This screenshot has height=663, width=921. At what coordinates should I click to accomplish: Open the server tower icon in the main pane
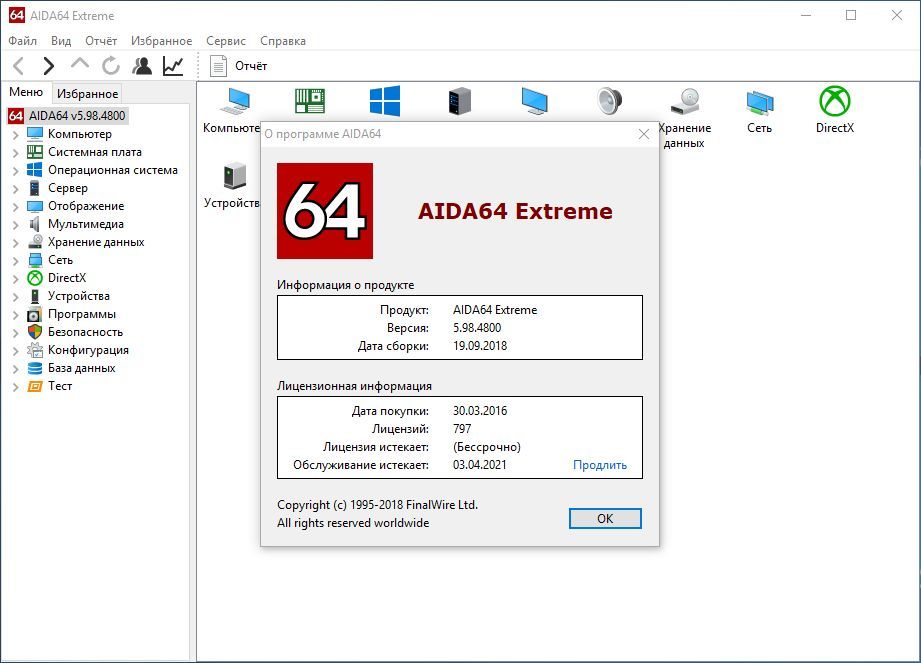pos(459,101)
